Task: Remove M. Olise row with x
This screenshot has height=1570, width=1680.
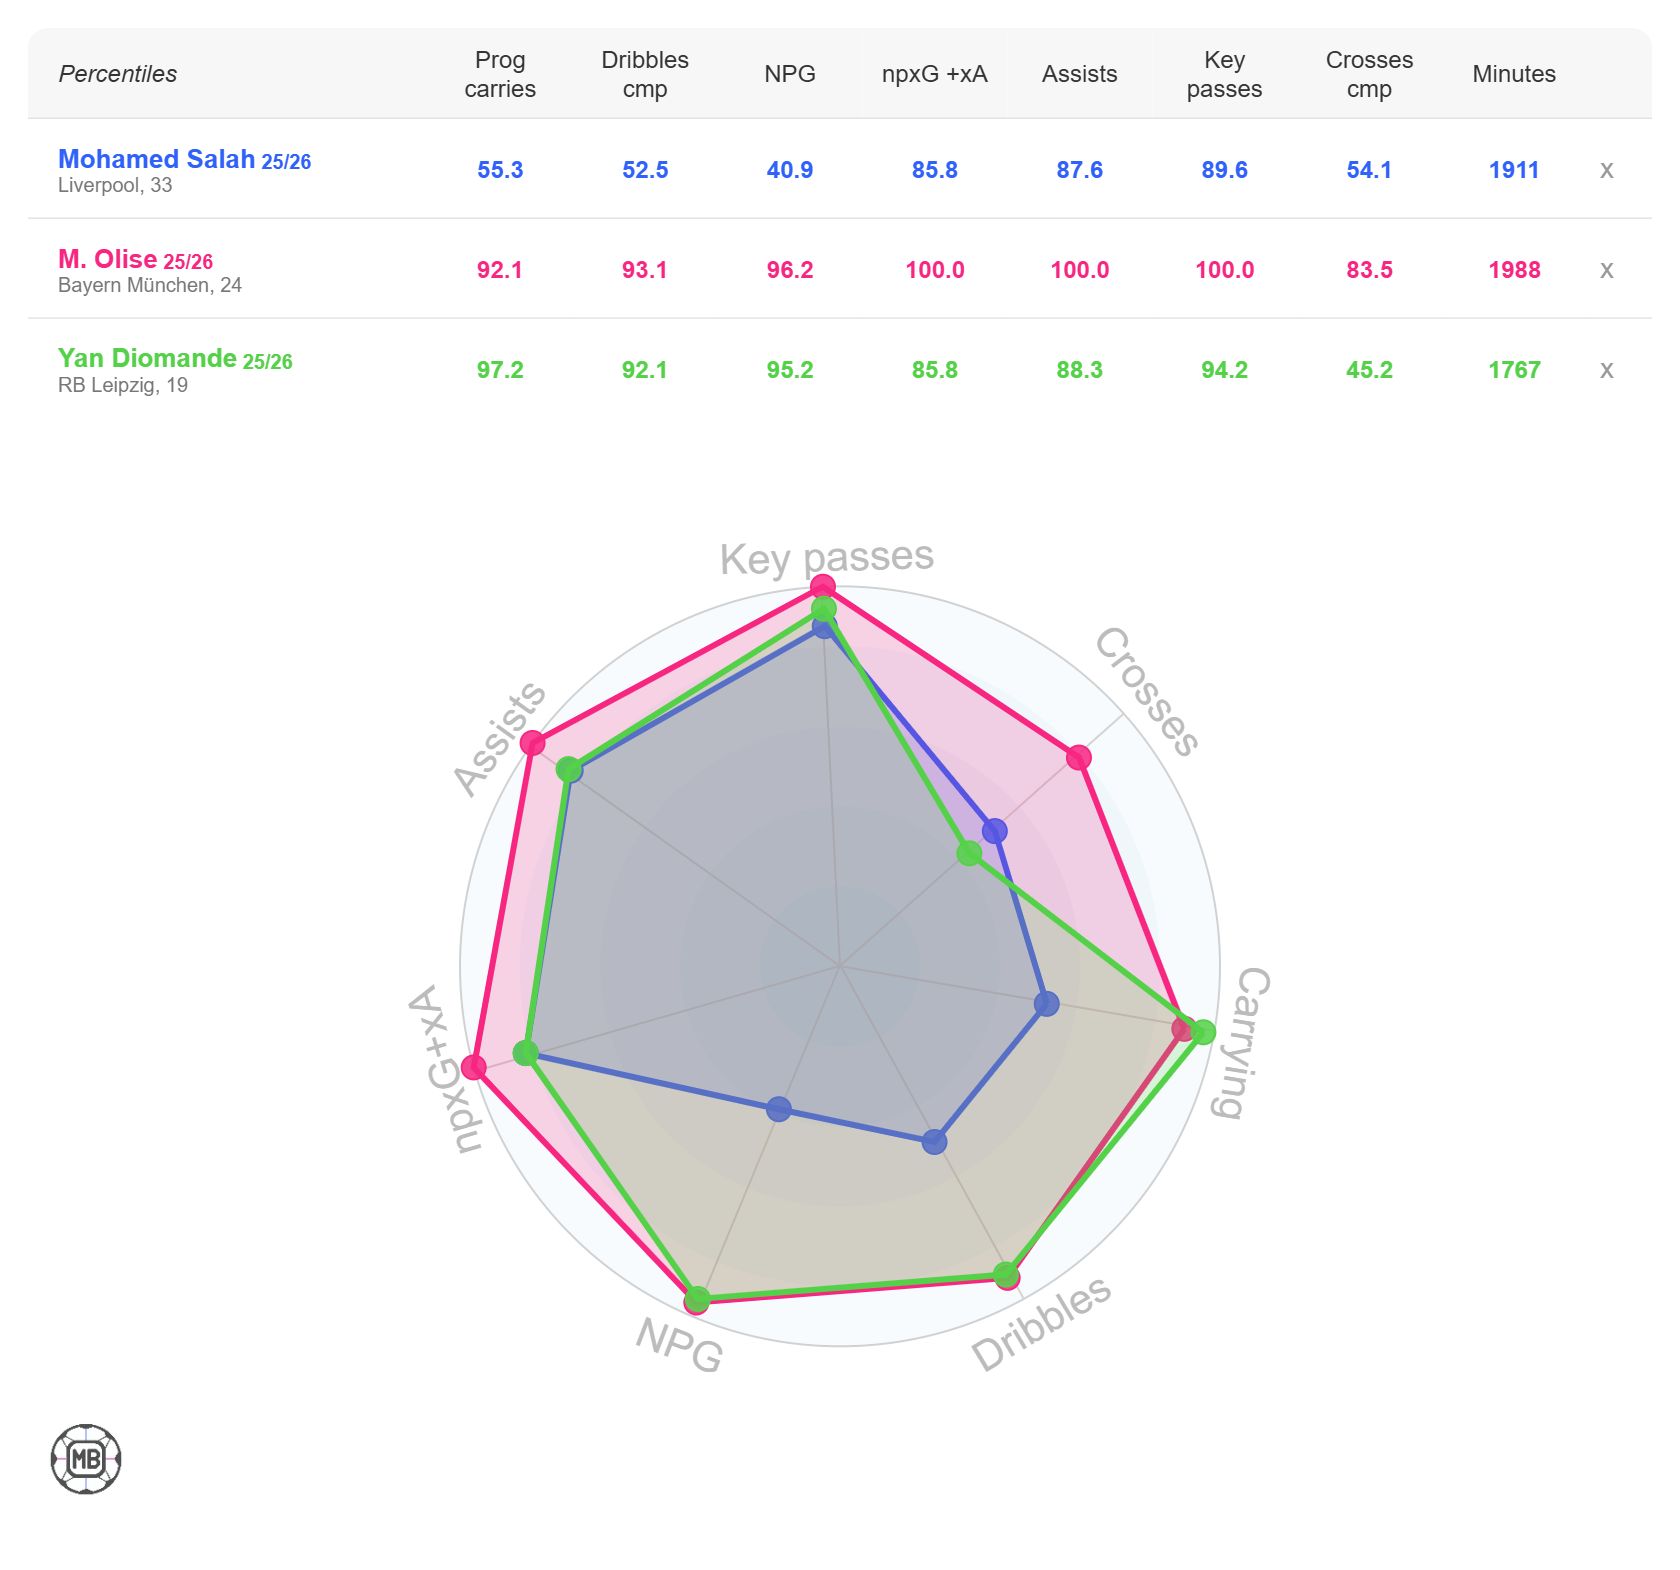Action: point(1606,270)
